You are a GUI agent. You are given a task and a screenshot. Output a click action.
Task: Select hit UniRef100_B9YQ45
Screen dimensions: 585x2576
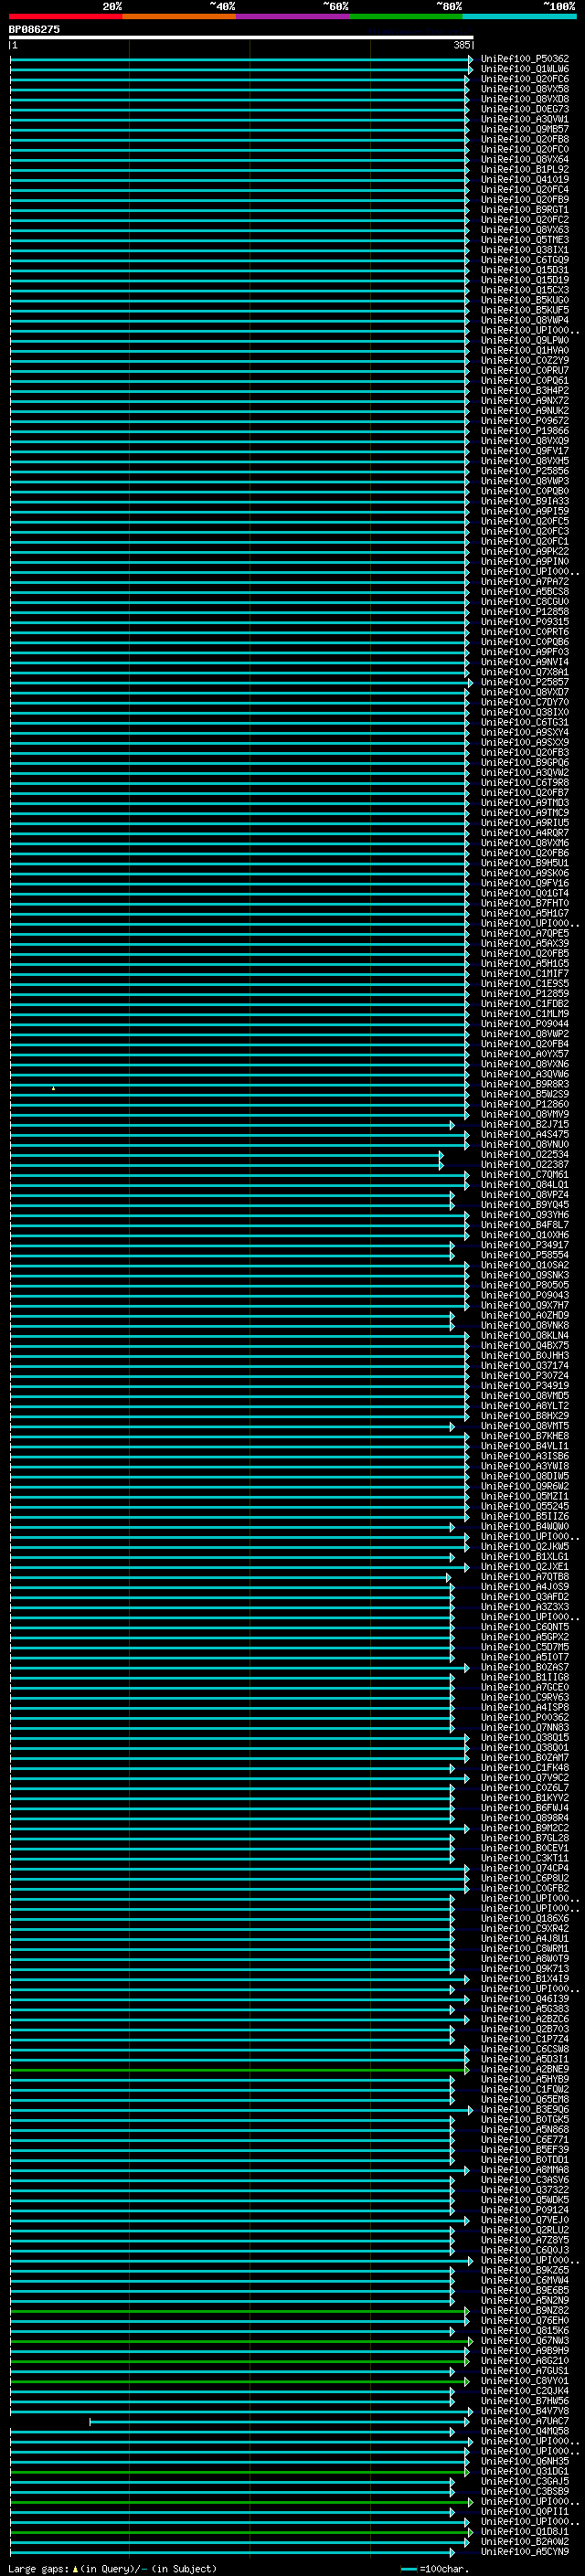pyautogui.click(x=525, y=1204)
